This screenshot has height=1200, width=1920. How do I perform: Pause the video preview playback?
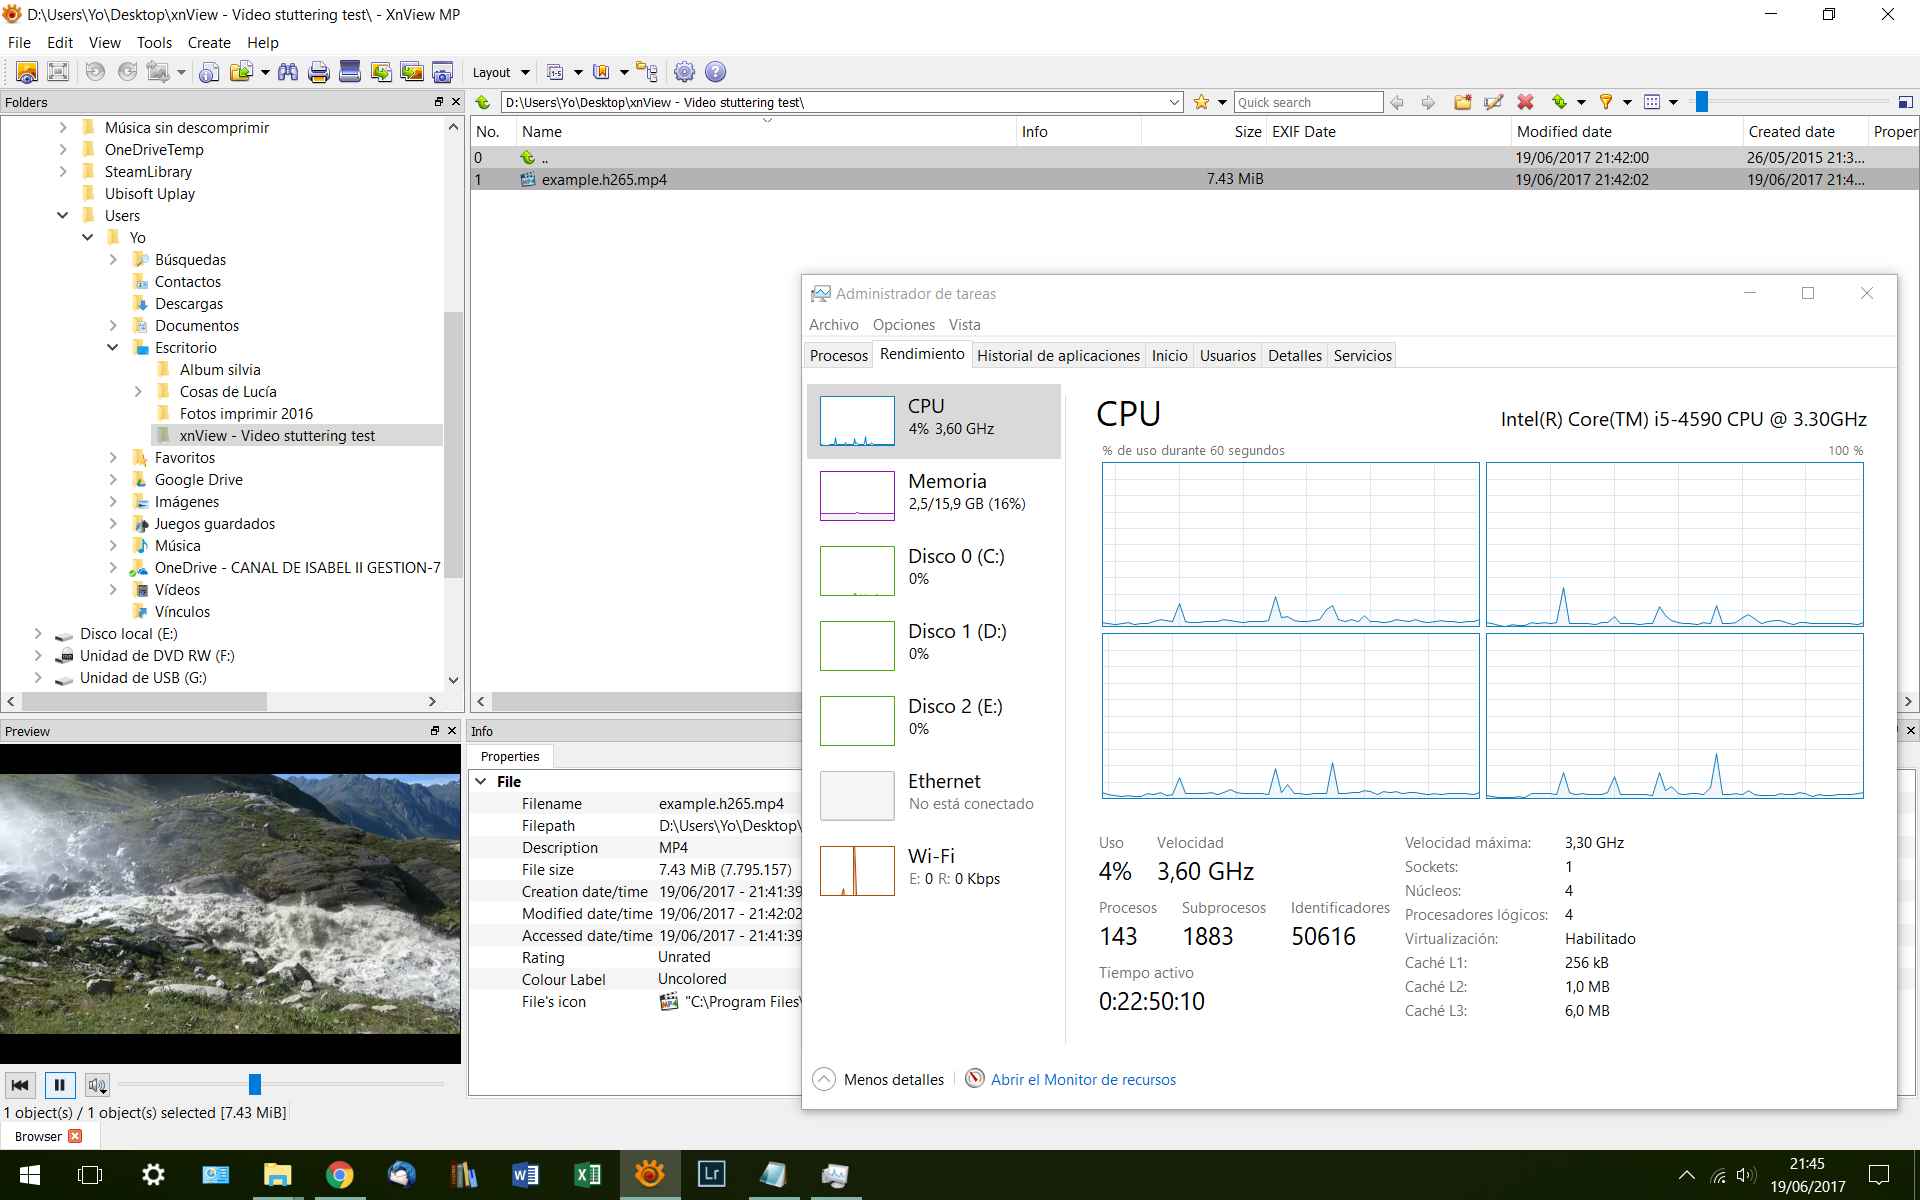pyautogui.click(x=59, y=1085)
